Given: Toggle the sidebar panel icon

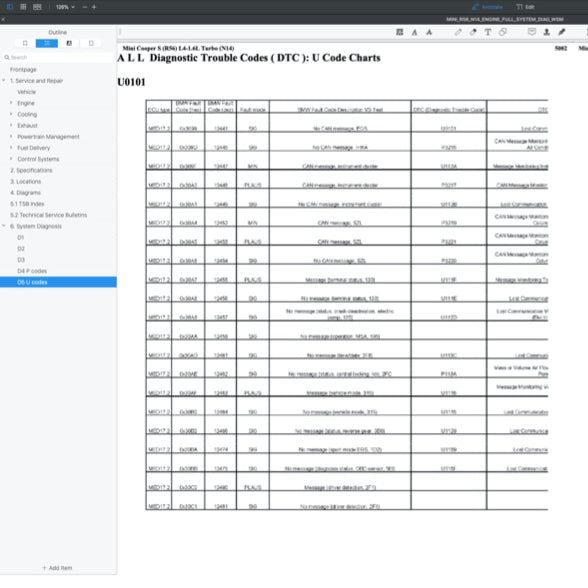Looking at the screenshot, I should pos(10,7).
